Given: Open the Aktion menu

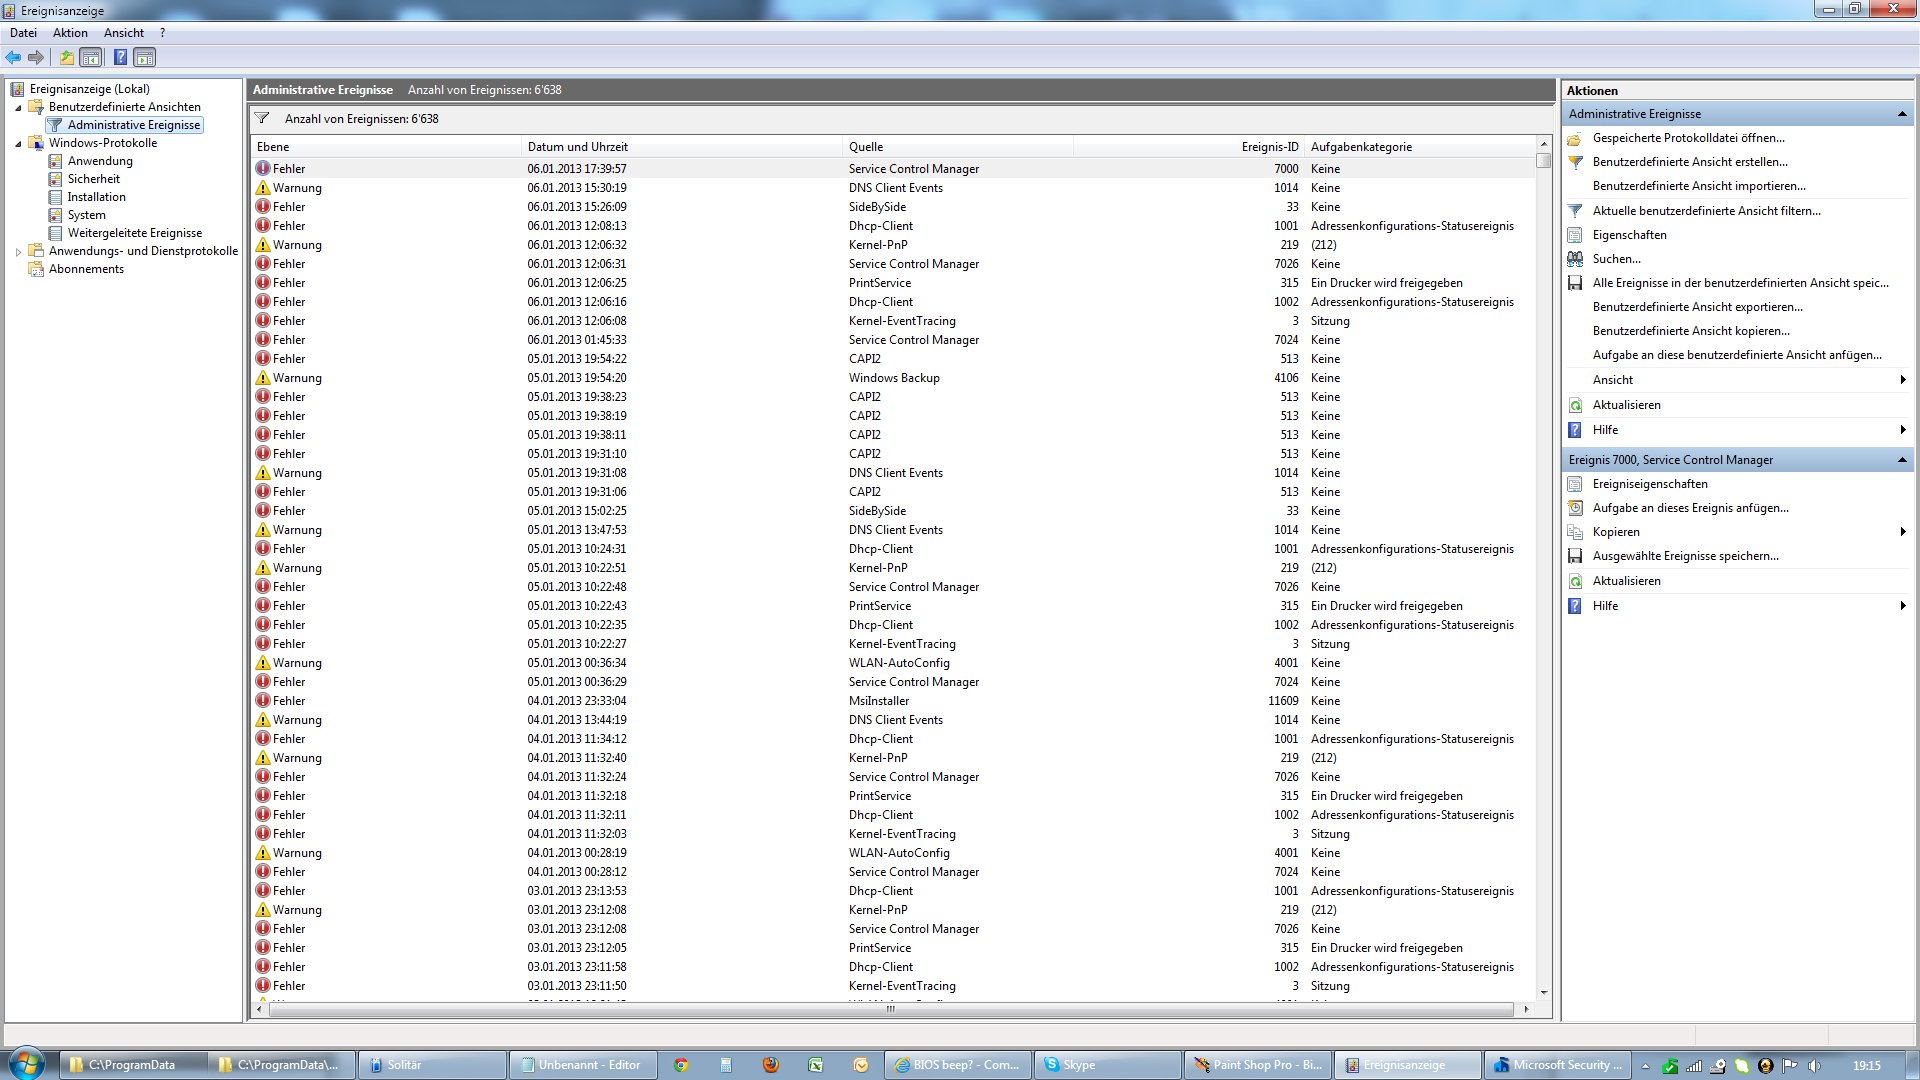Looking at the screenshot, I should coord(70,33).
